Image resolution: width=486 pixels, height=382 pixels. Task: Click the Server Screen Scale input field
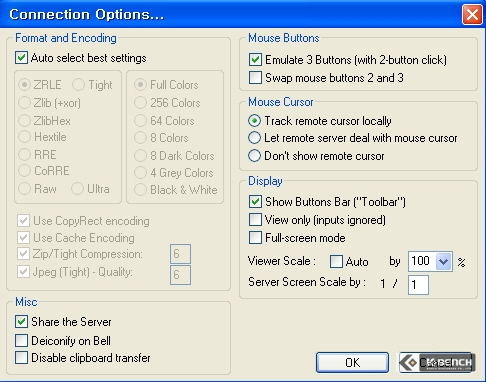[418, 285]
